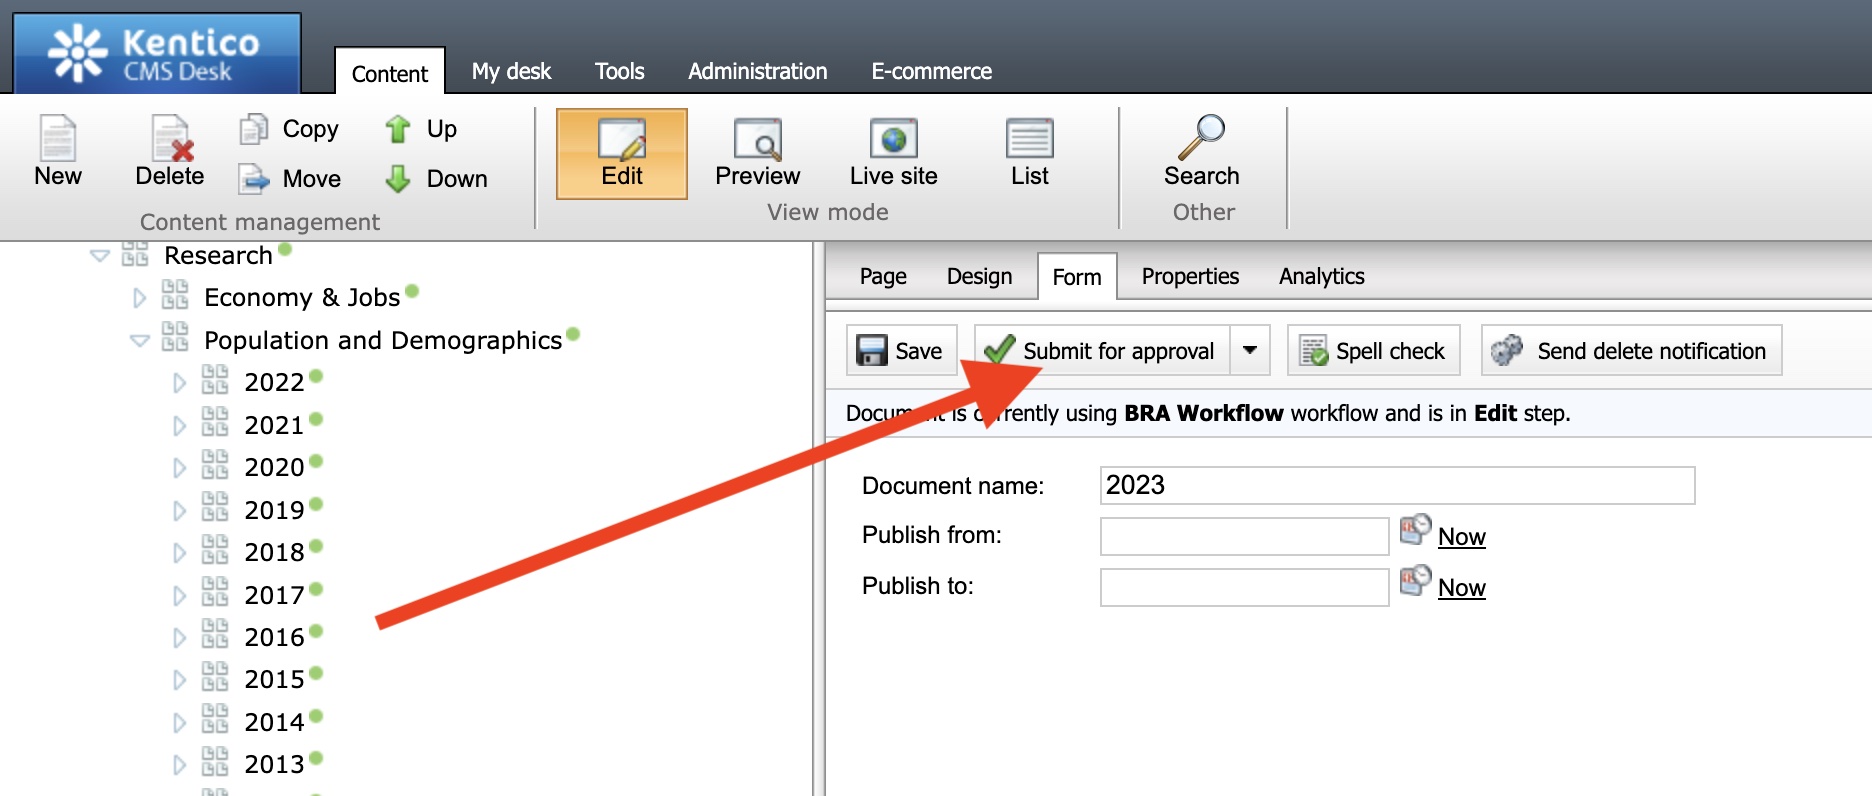Expand the 2022 tree node
Viewport: 1872px width, 796px height.
[179, 383]
